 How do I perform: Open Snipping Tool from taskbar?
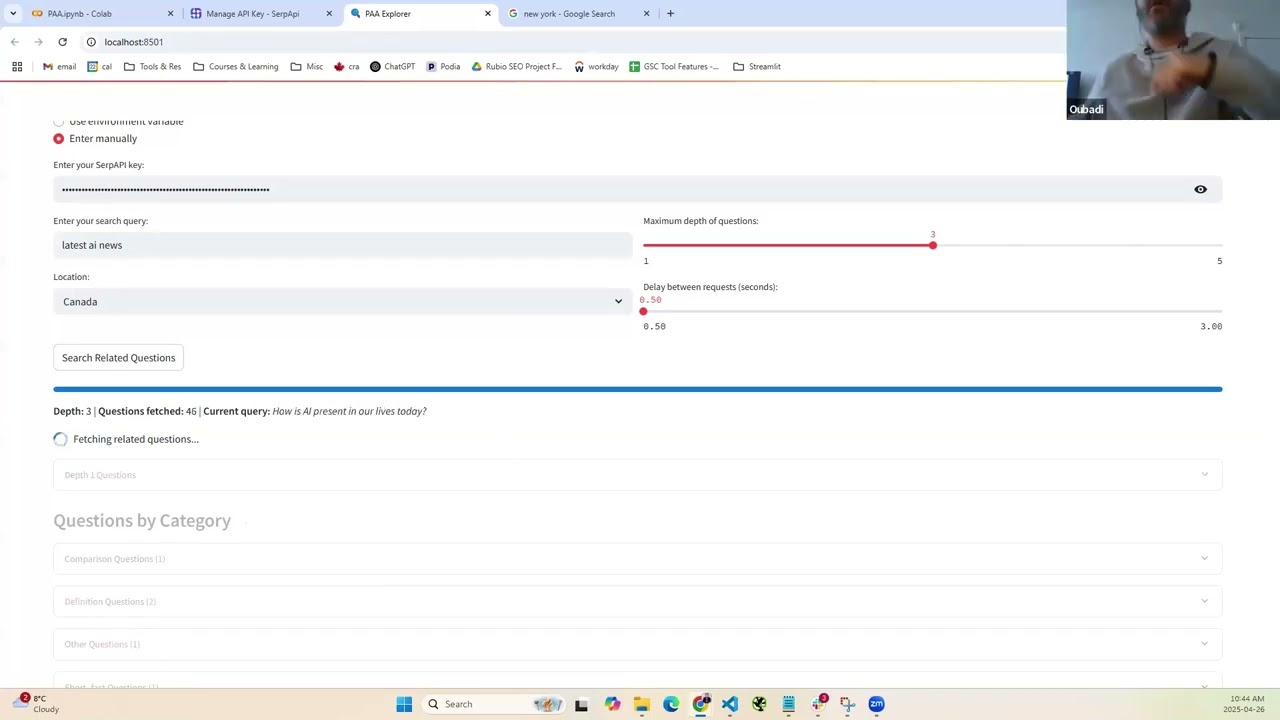[x=847, y=704]
